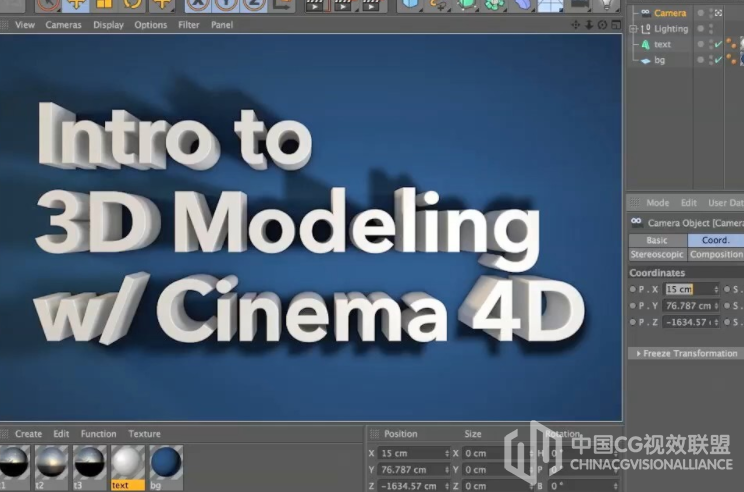This screenshot has width=744, height=492.
Task: Disable text object green checkmark
Action: 718,45
